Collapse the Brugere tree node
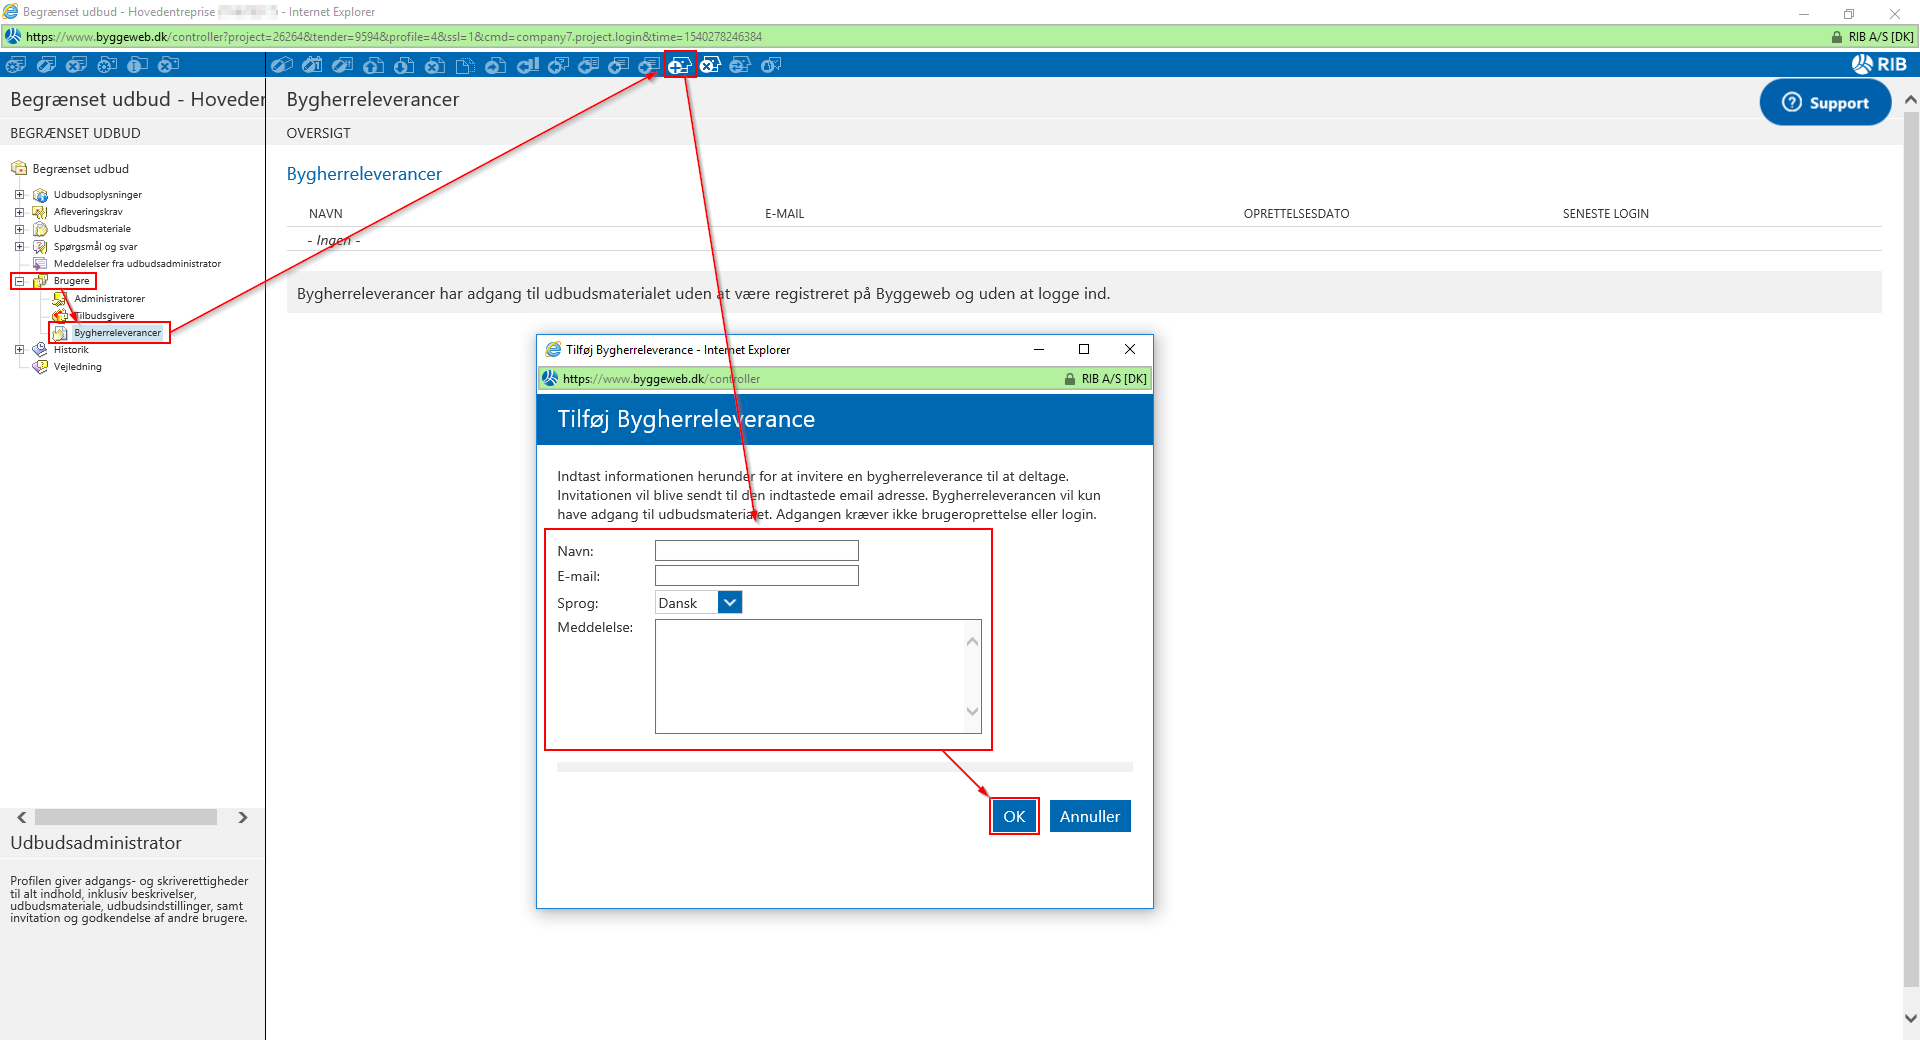Viewport: 1920px width, 1040px height. 19,281
